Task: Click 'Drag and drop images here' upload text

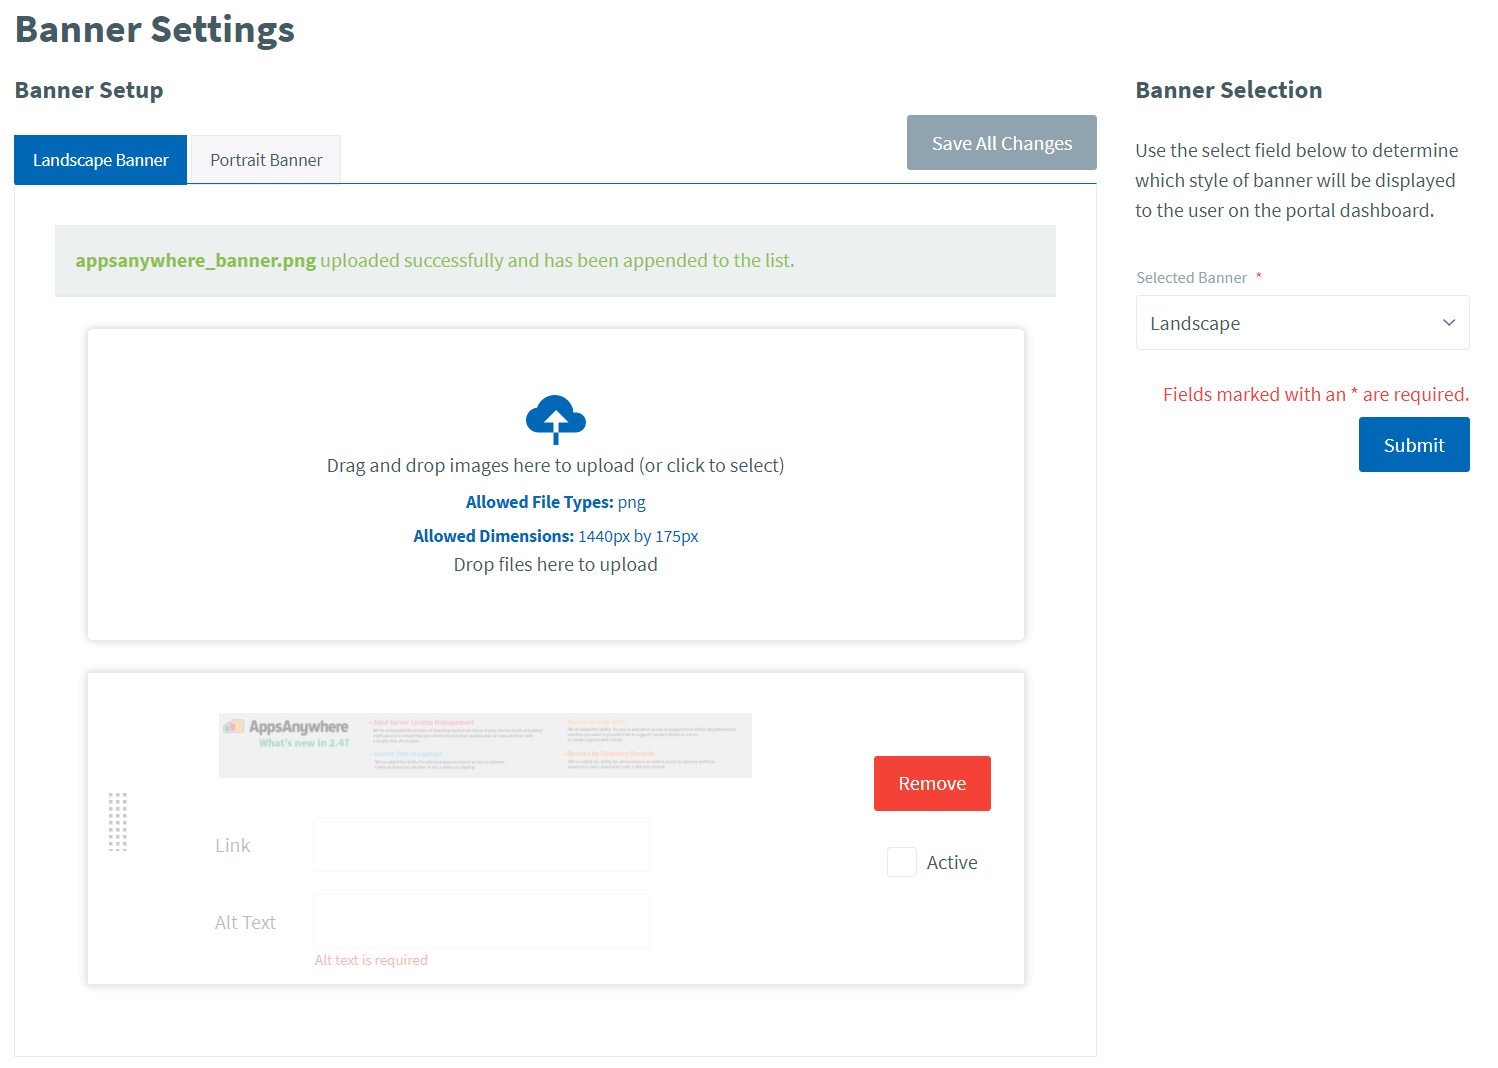Action: [x=555, y=466]
